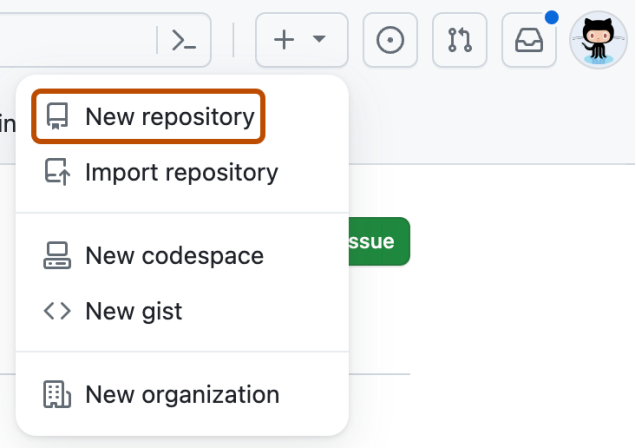Open the Pull requests icon
This screenshot has width=636, height=448.
(459, 40)
